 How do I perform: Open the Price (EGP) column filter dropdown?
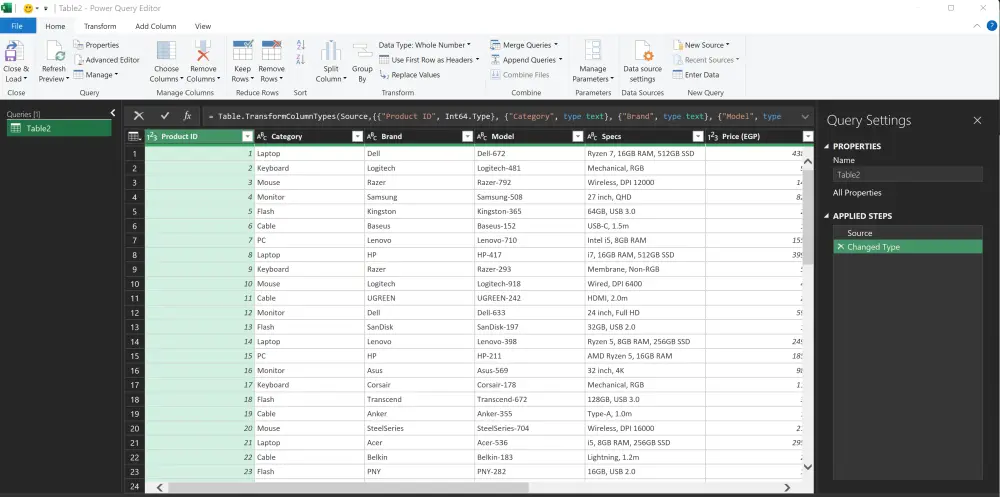(807, 137)
